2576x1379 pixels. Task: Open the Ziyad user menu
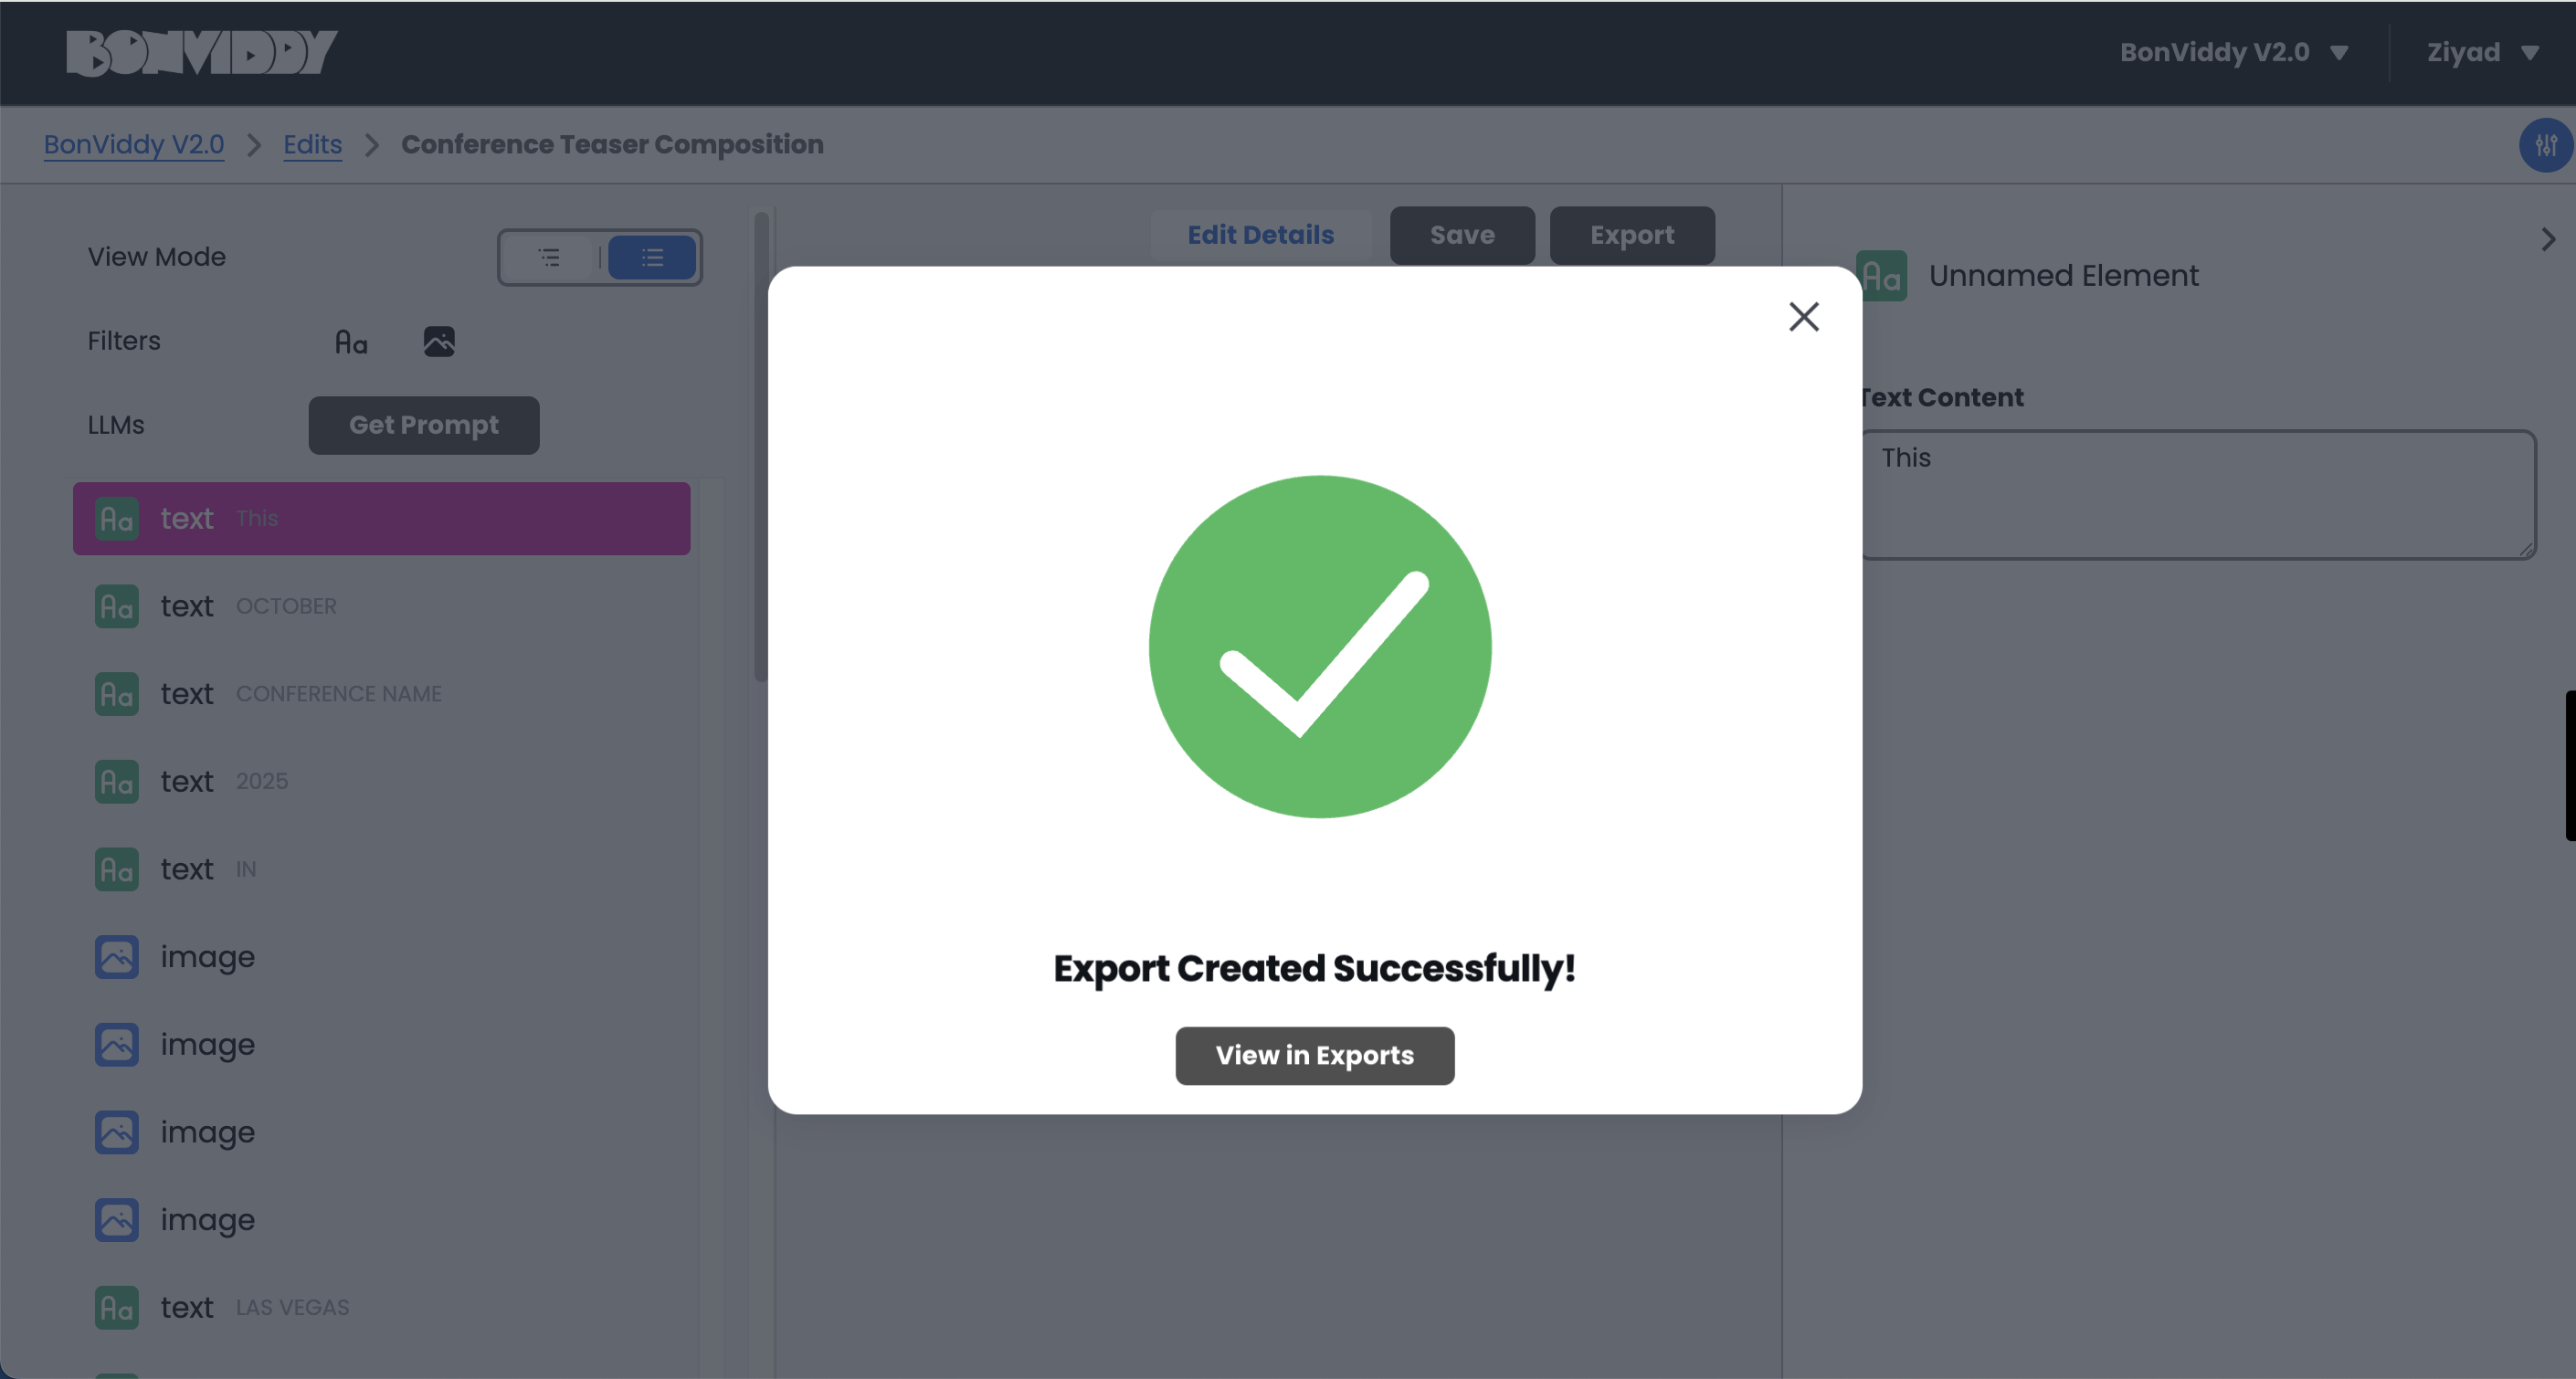point(2482,52)
